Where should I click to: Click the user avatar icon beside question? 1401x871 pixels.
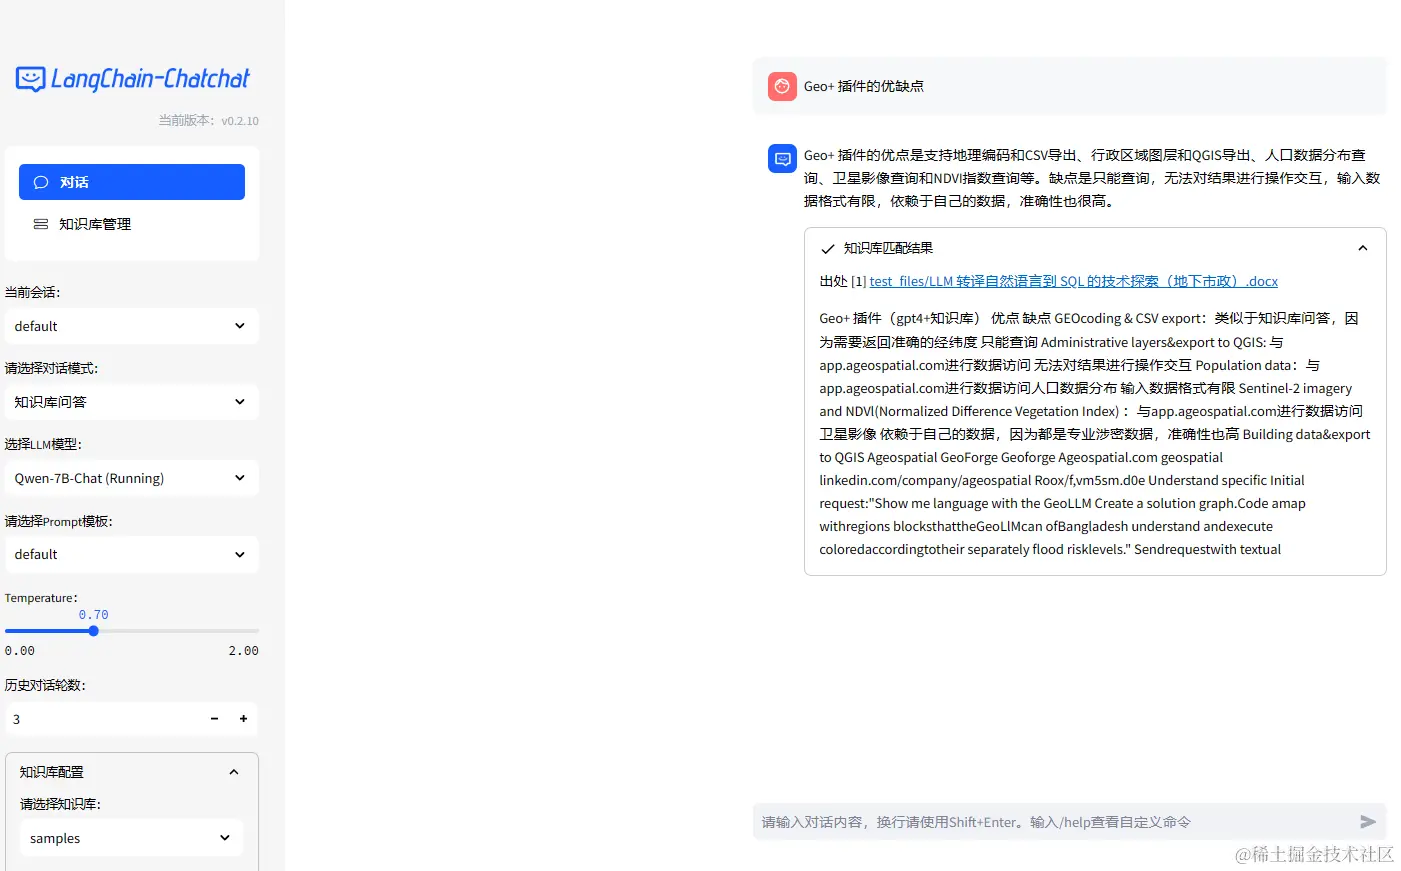click(x=782, y=87)
